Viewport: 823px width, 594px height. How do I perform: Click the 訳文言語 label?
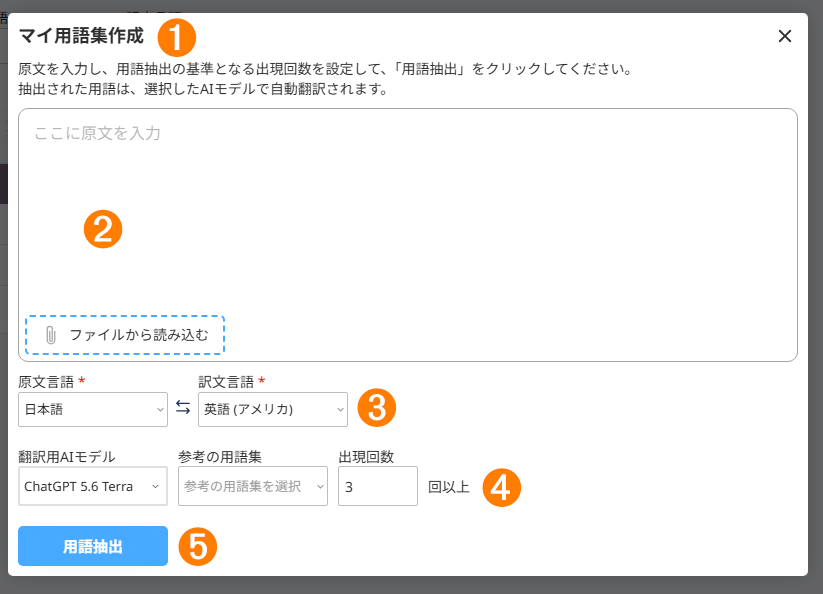tap(226, 382)
